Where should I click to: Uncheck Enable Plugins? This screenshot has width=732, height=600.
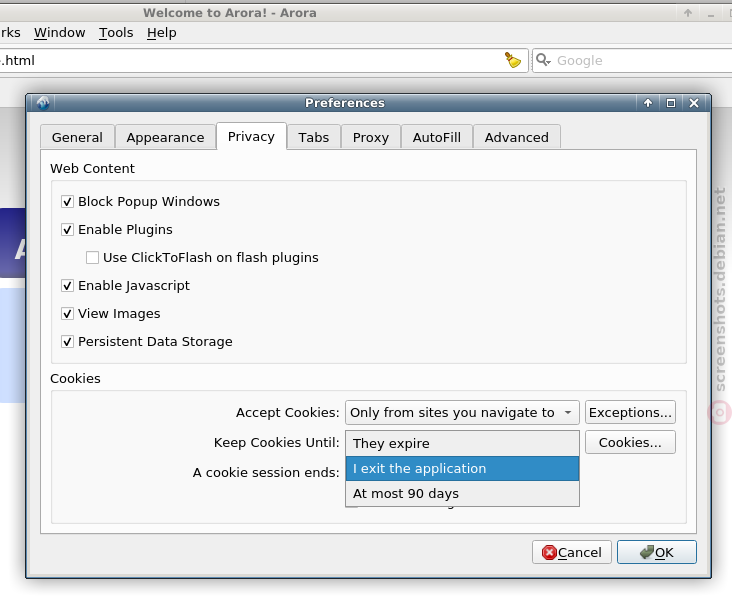pyautogui.click(x=67, y=230)
